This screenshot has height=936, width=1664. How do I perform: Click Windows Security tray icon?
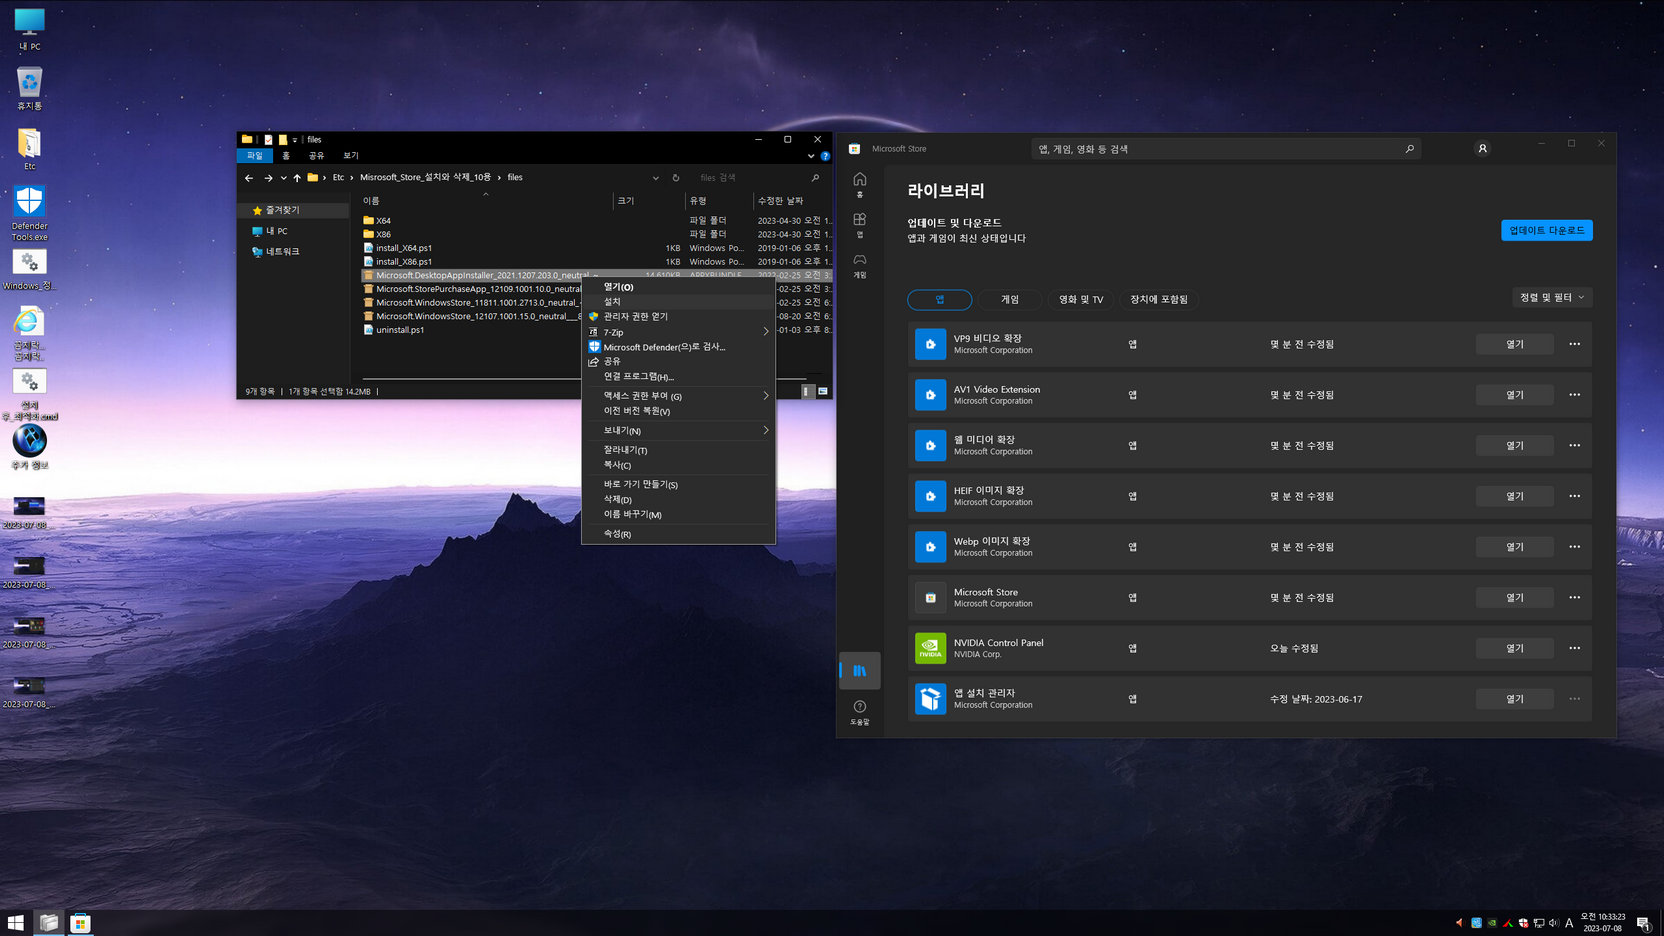(x=1523, y=923)
